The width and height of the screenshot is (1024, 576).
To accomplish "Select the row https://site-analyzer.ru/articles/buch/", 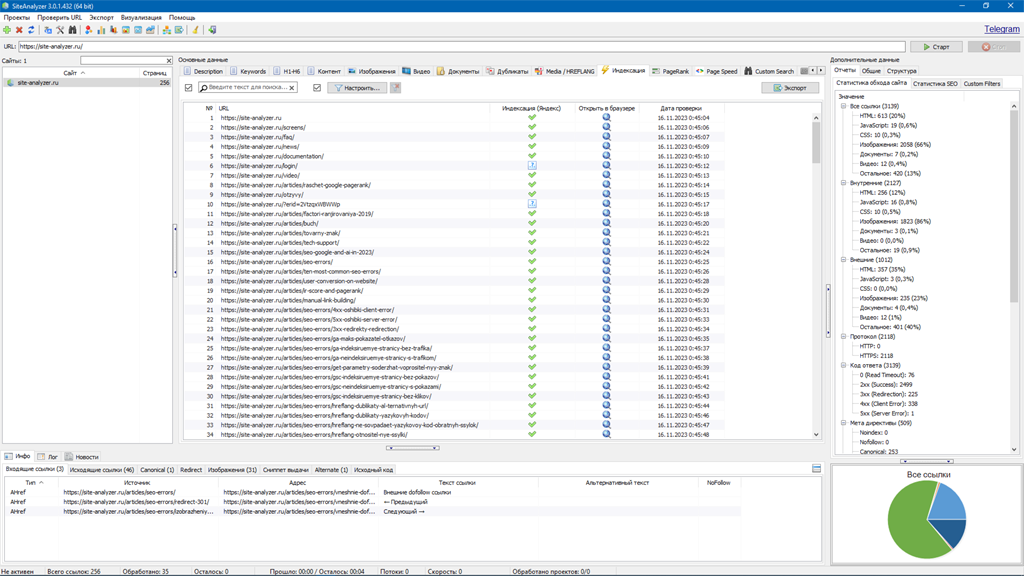I will [453, 223].
